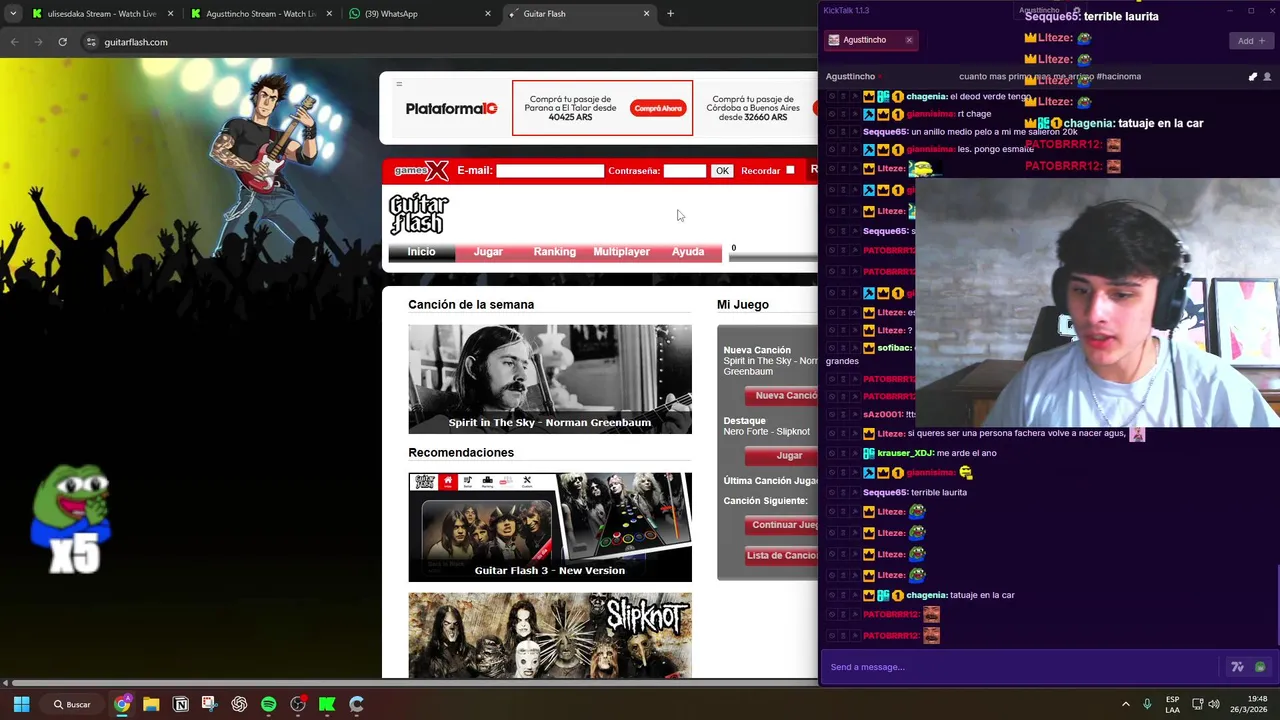
Task: Open the Slipknot recommendation thumbnail
Action: [x=550, y=635]
